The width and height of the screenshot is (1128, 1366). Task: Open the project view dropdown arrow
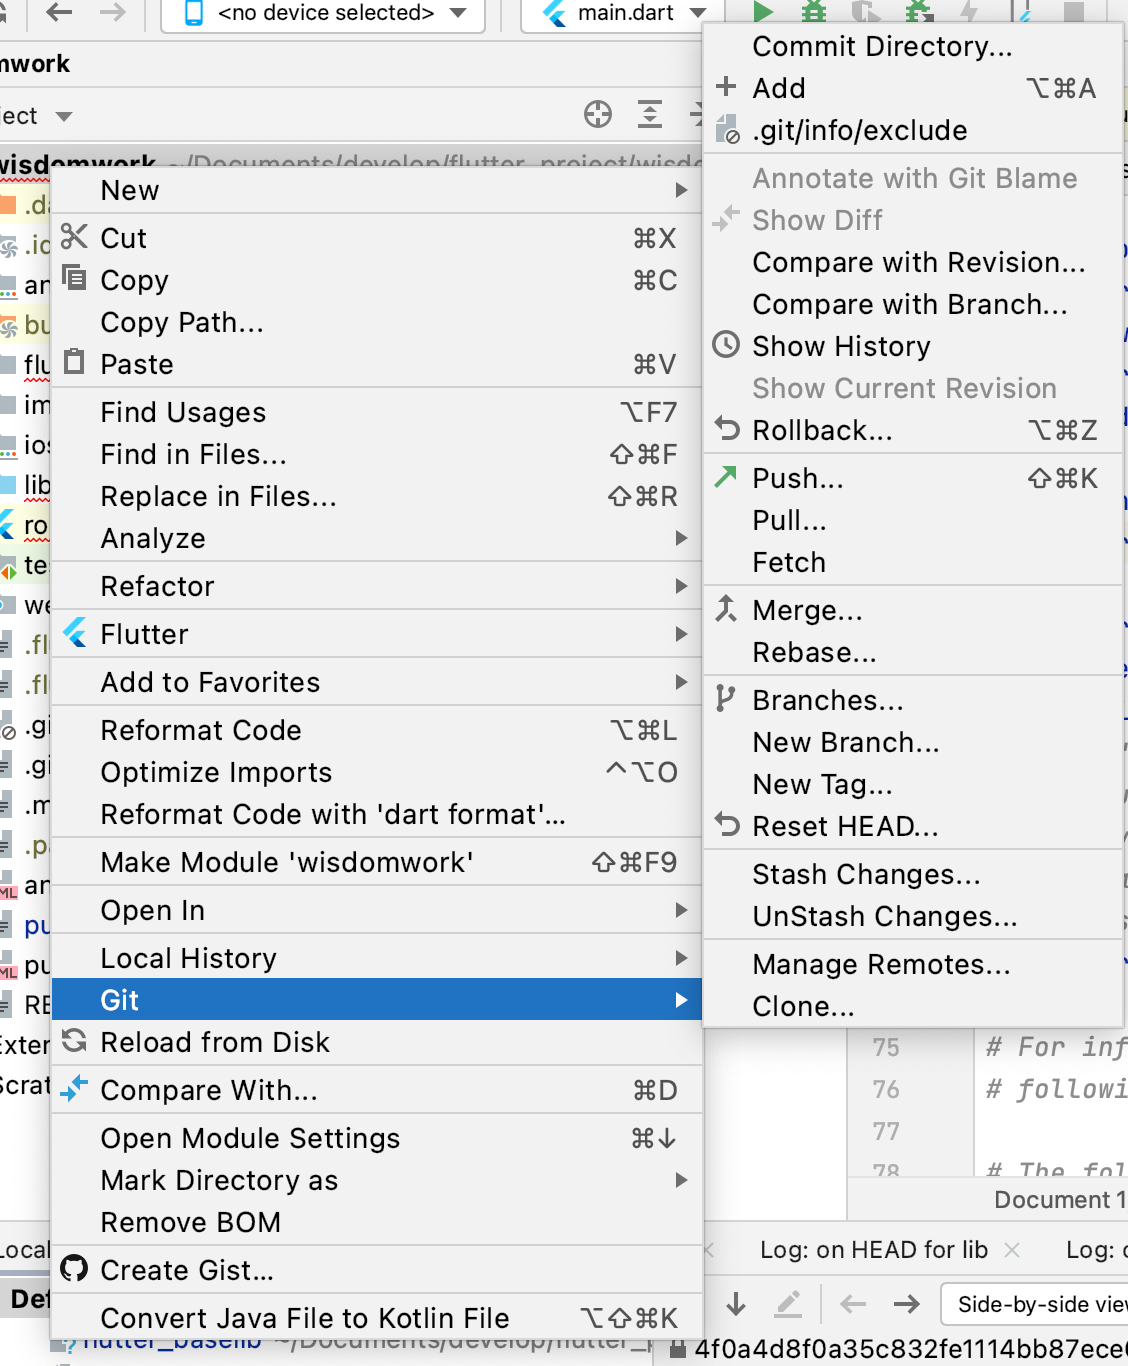pyautogui.click(x=64, y=117)
